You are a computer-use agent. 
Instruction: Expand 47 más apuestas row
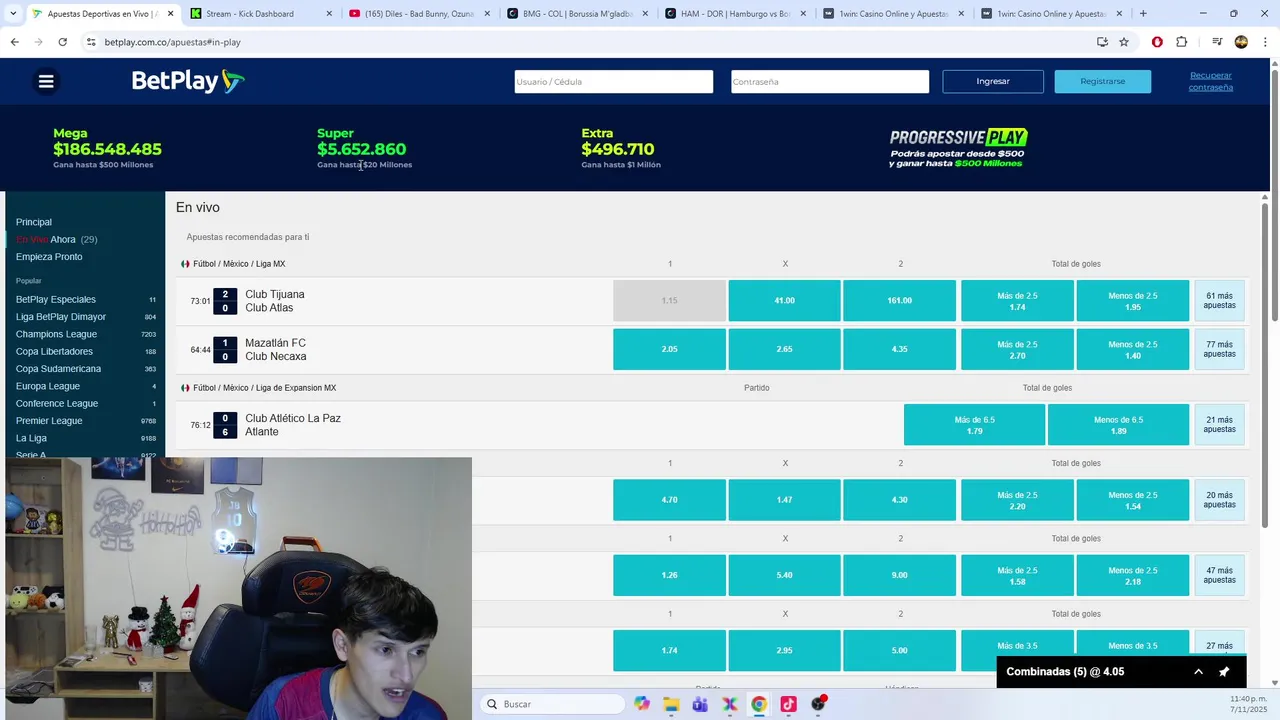(1219, 575)
